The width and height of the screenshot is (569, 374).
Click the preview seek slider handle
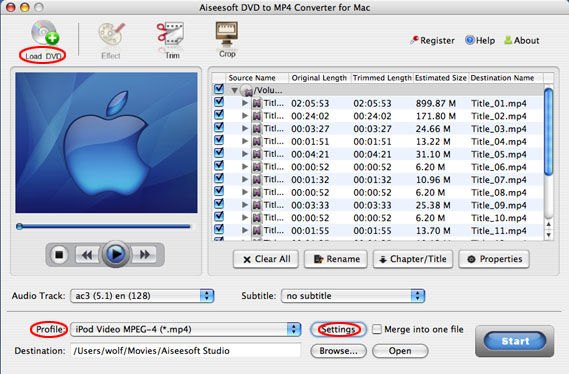tap(20, 227)
